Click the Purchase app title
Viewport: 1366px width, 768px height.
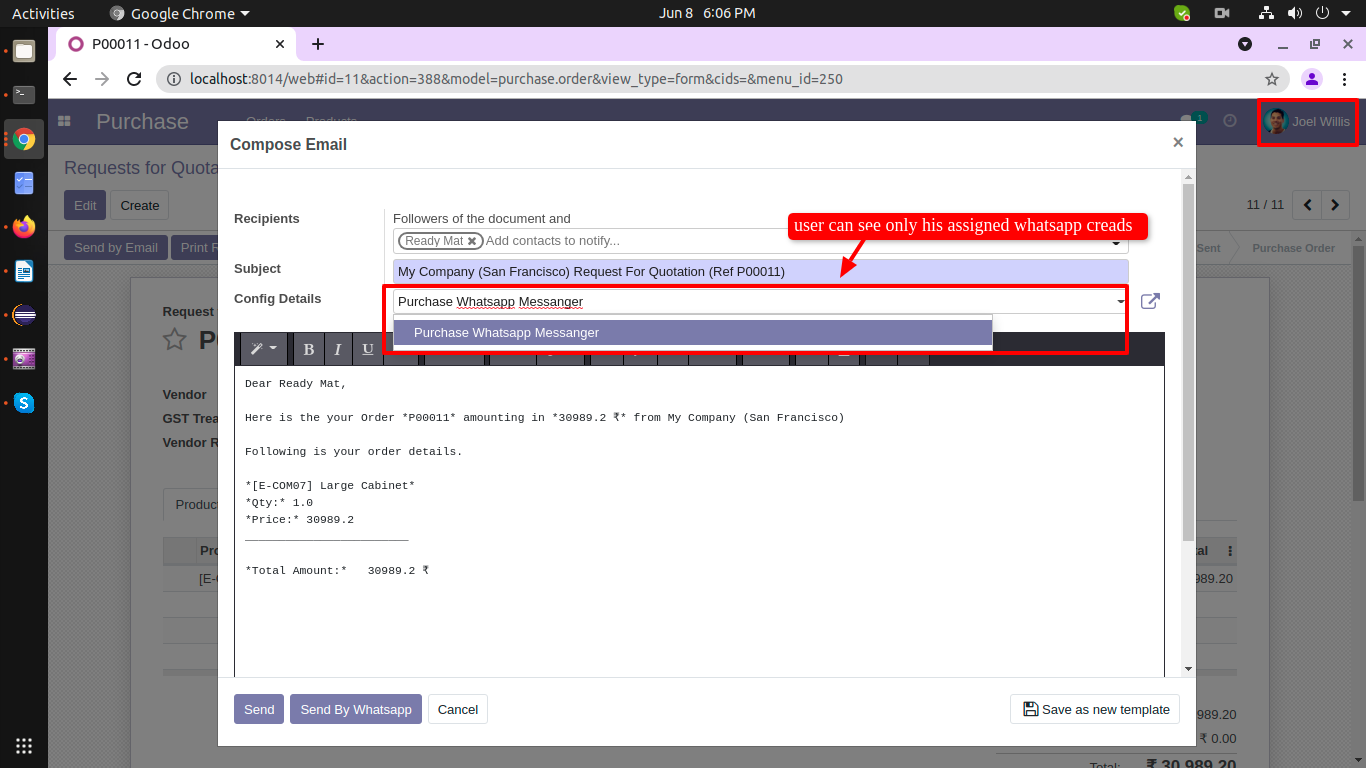[142, 122]
